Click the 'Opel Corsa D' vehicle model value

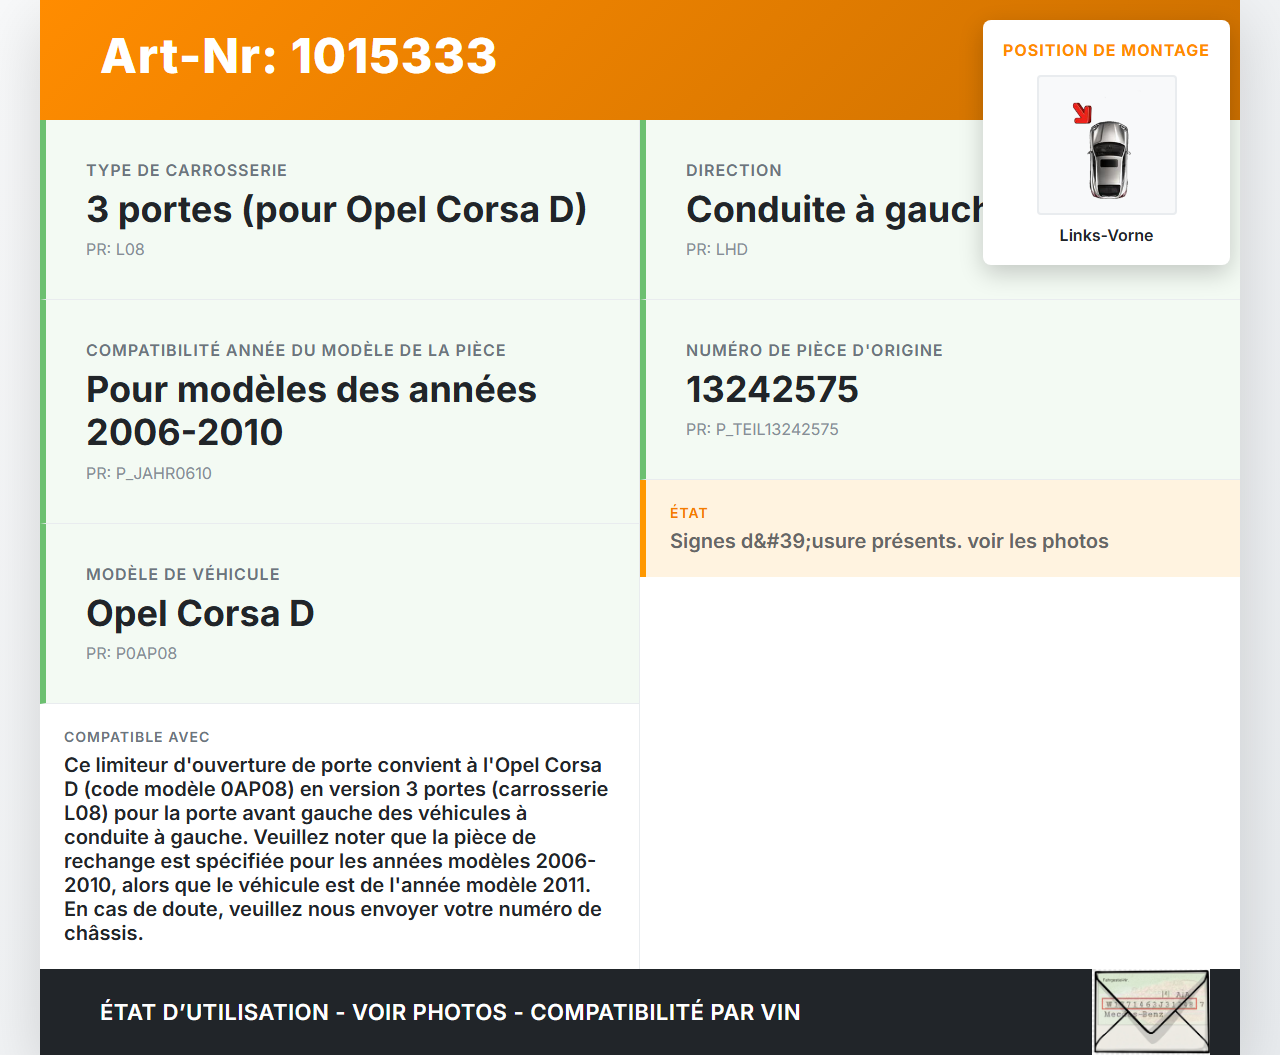click(x=200, y=613)
